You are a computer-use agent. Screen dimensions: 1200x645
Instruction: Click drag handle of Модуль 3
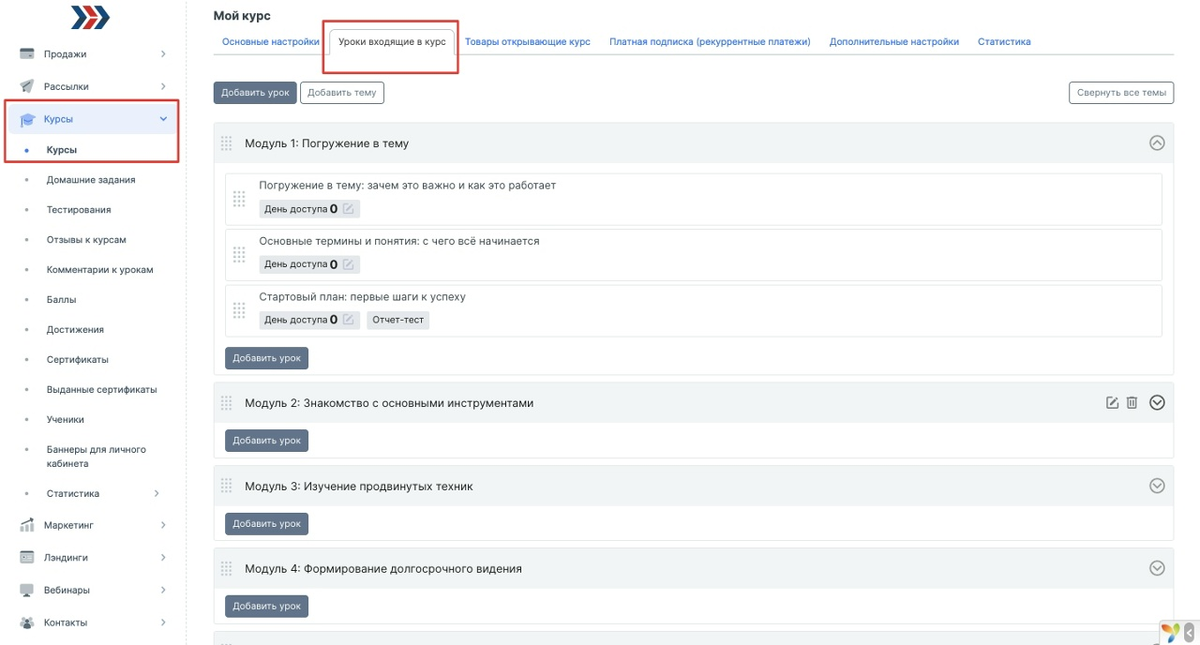226,486
